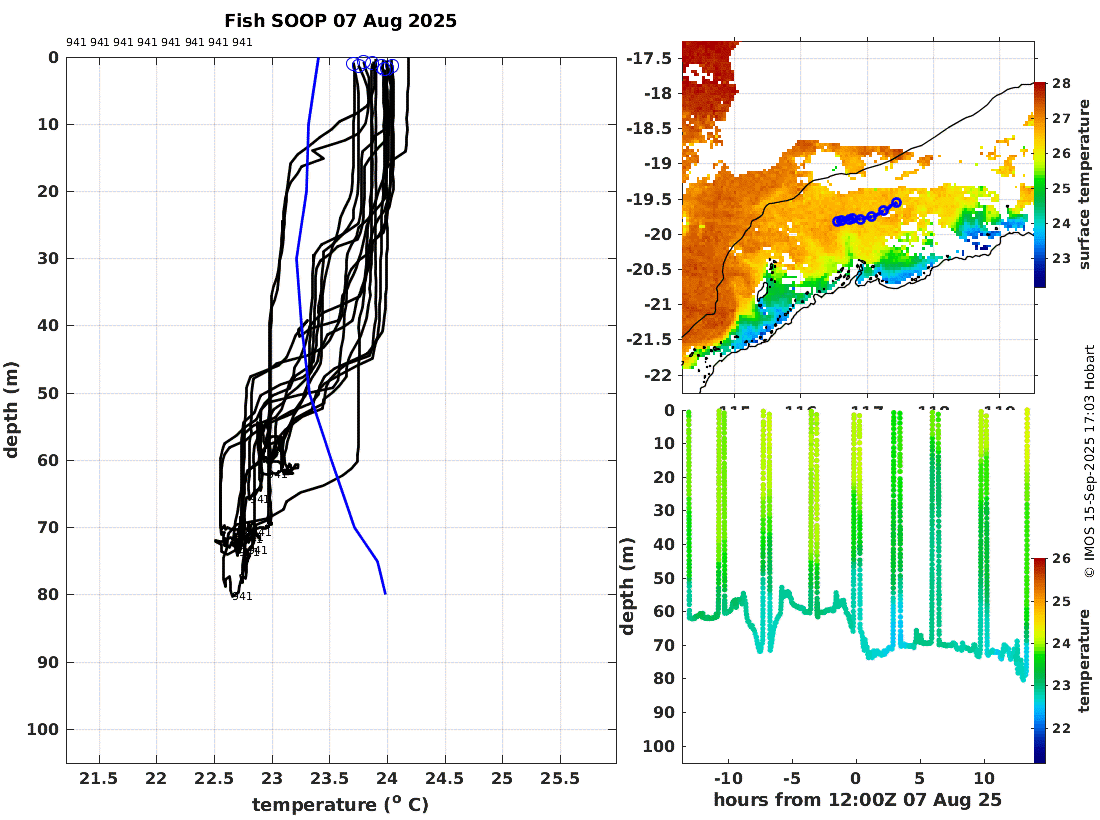Click the 'surface temperature' colorbar label
The width and height of the screenshot is (1100, 820).
[x=1085, y=184]
